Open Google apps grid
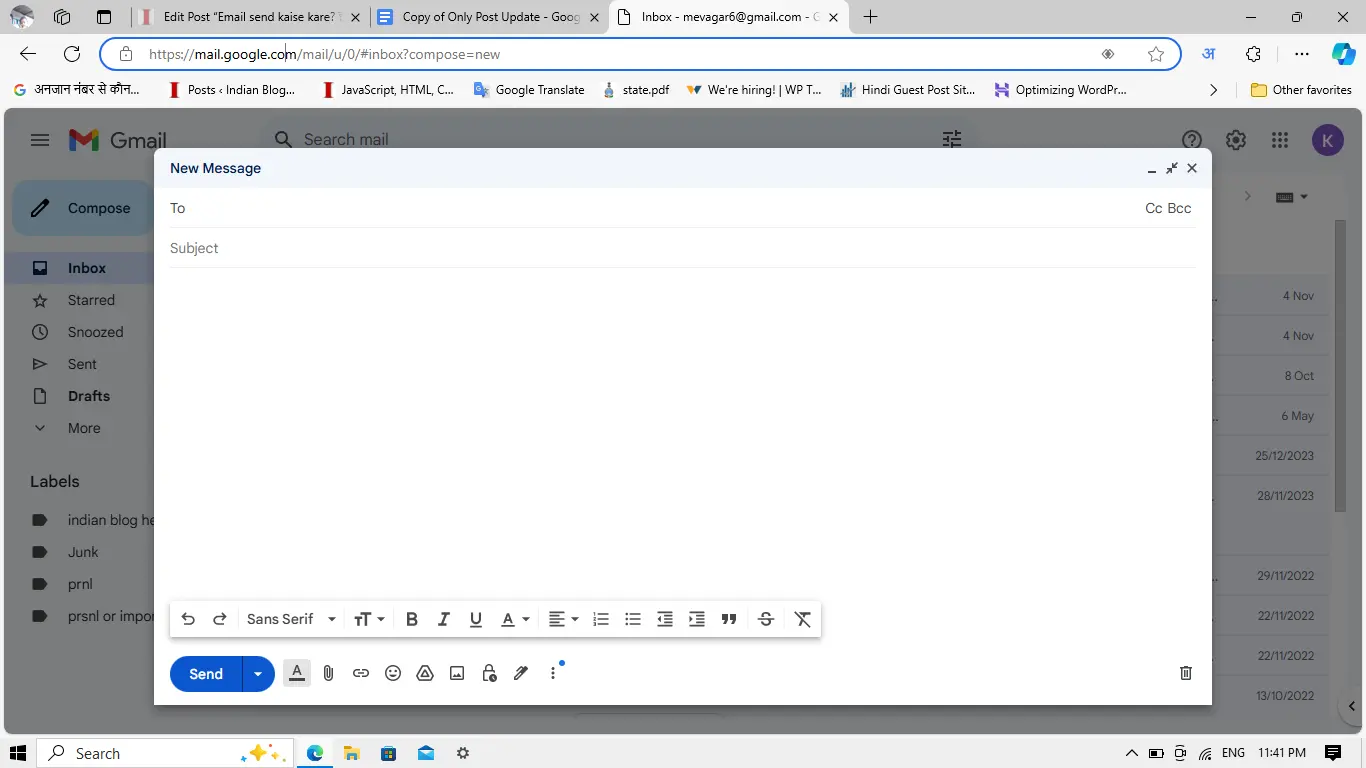The width and height of the screenshot is (1366, 768). 1280,140
